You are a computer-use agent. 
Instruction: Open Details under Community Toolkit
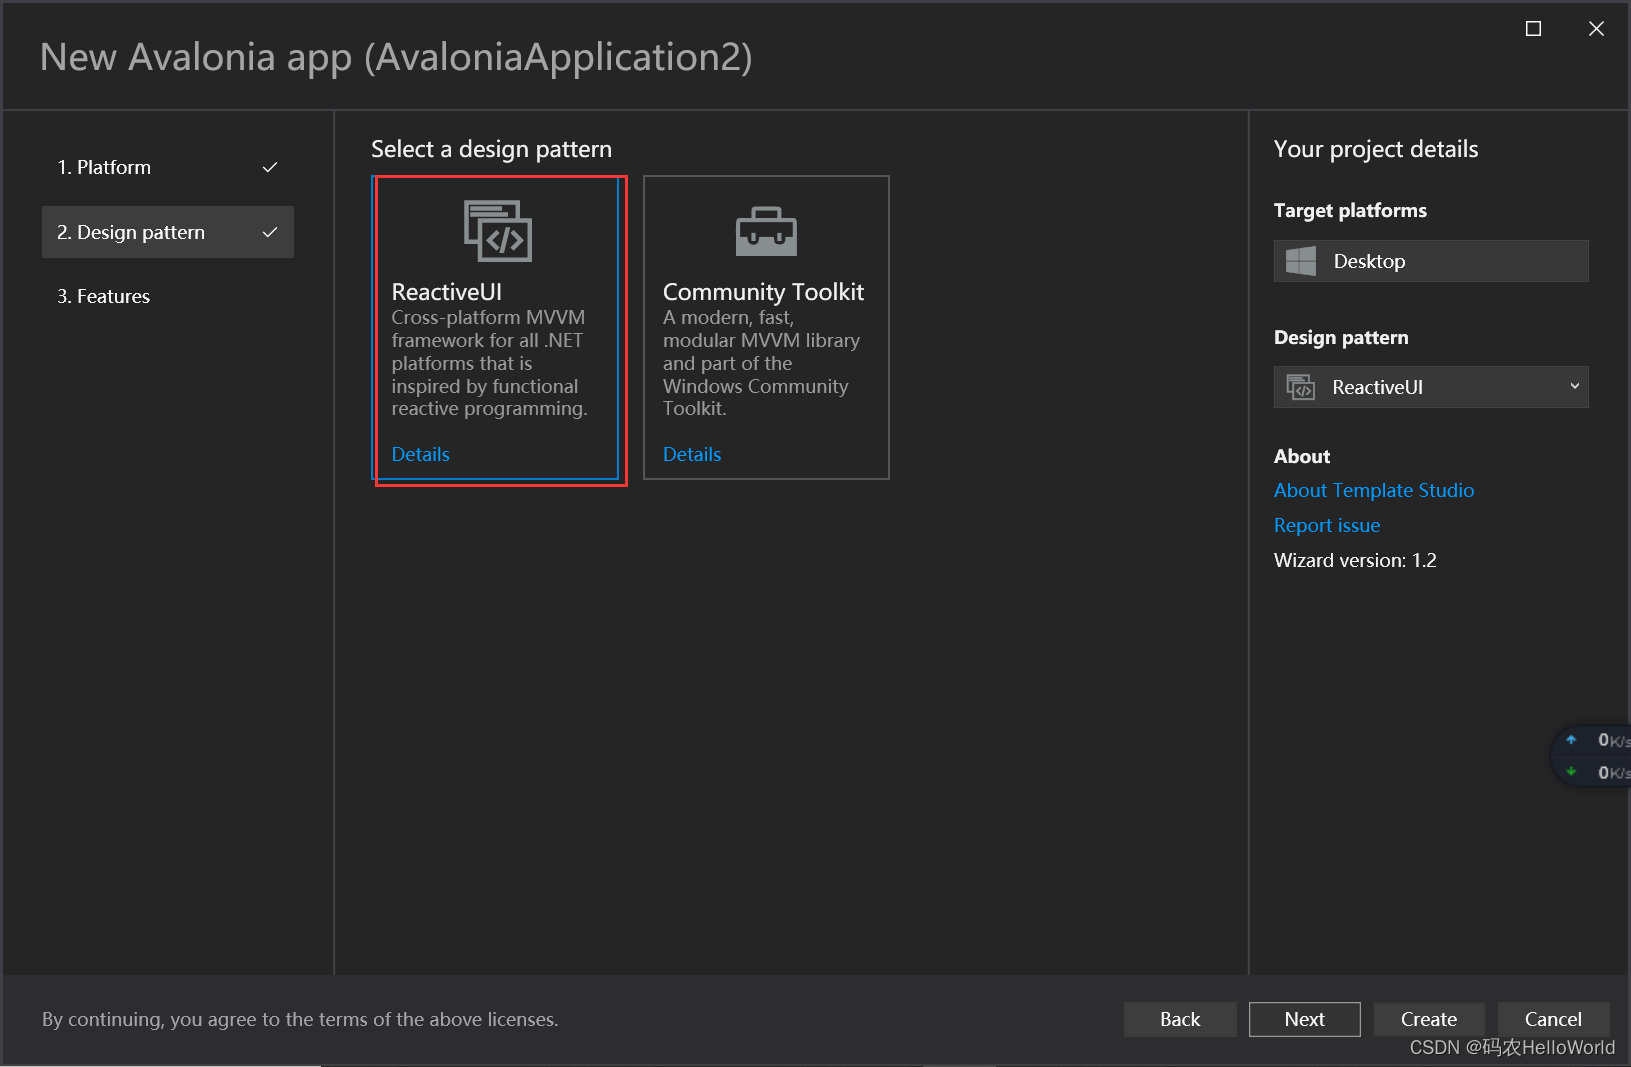(691, 454)
